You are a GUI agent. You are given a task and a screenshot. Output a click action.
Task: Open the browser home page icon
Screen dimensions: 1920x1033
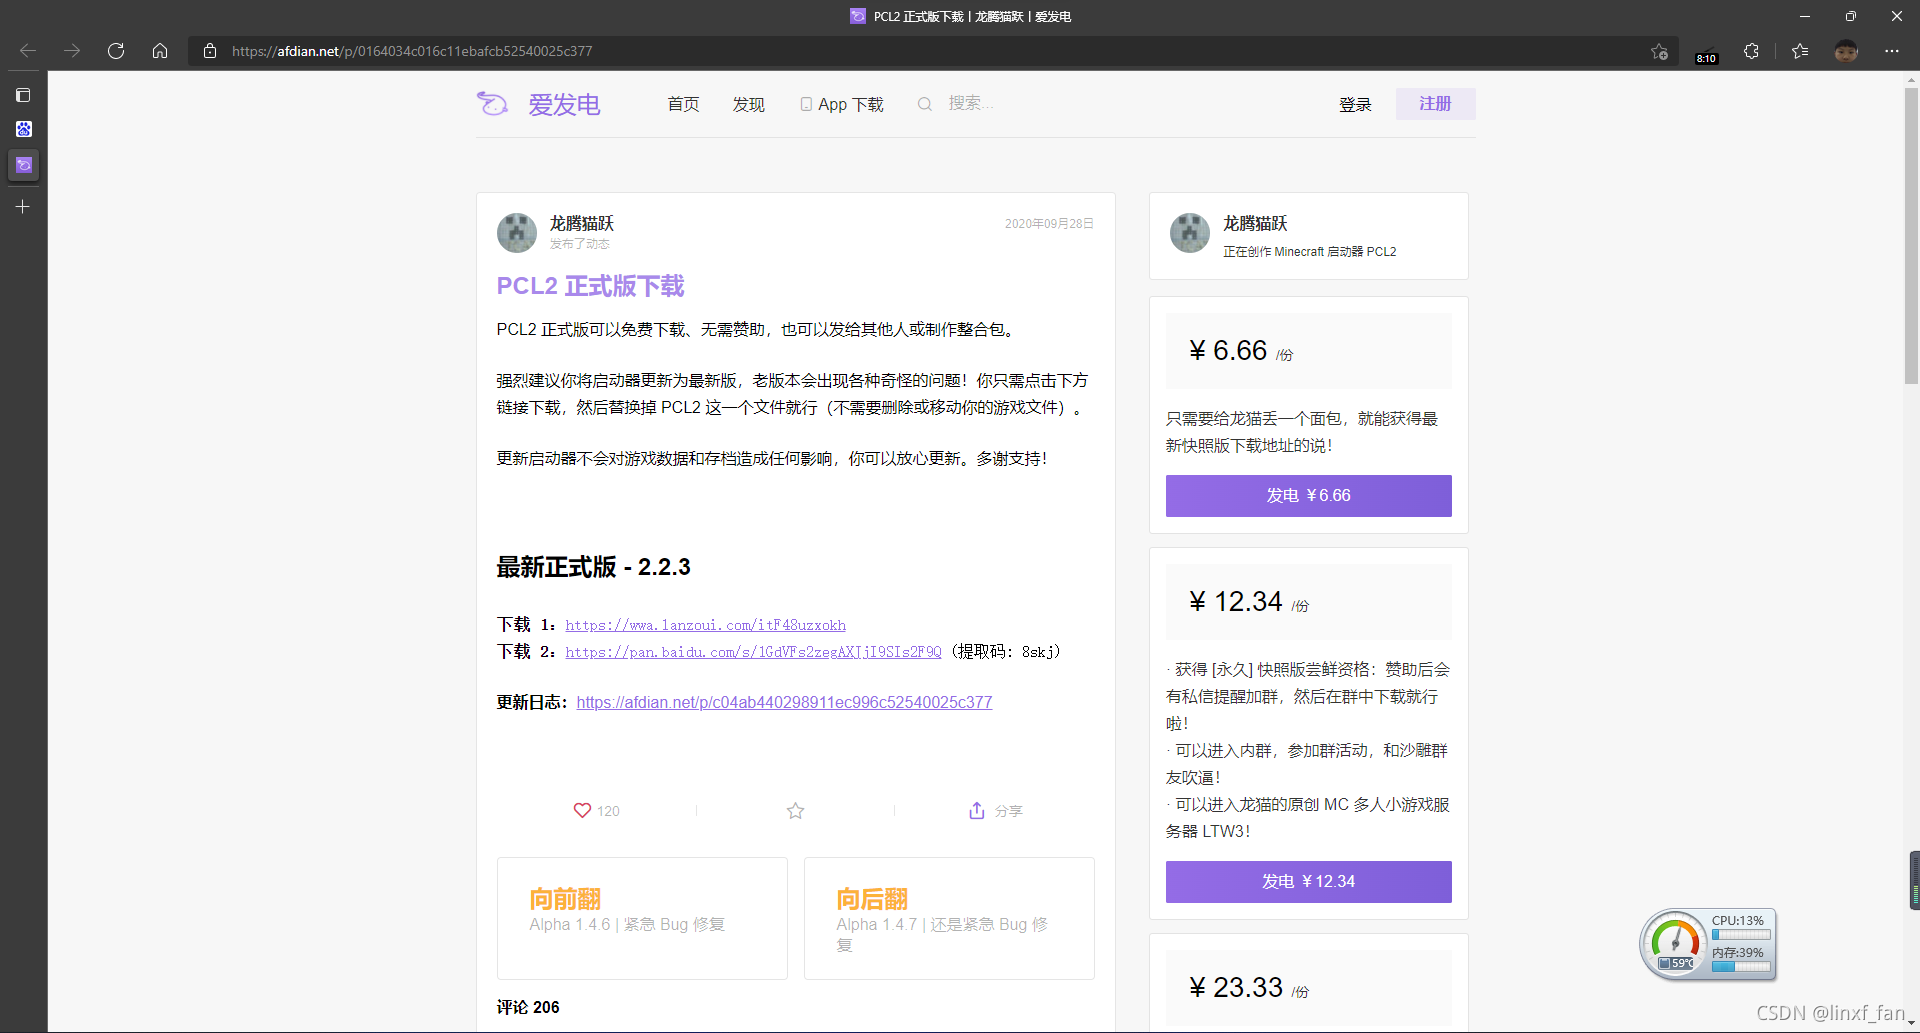pyautogui.click(x=160, y=51)
